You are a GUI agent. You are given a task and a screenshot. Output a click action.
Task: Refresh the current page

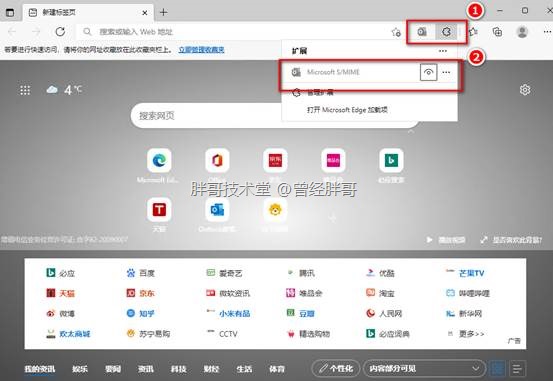pos(60,32)
